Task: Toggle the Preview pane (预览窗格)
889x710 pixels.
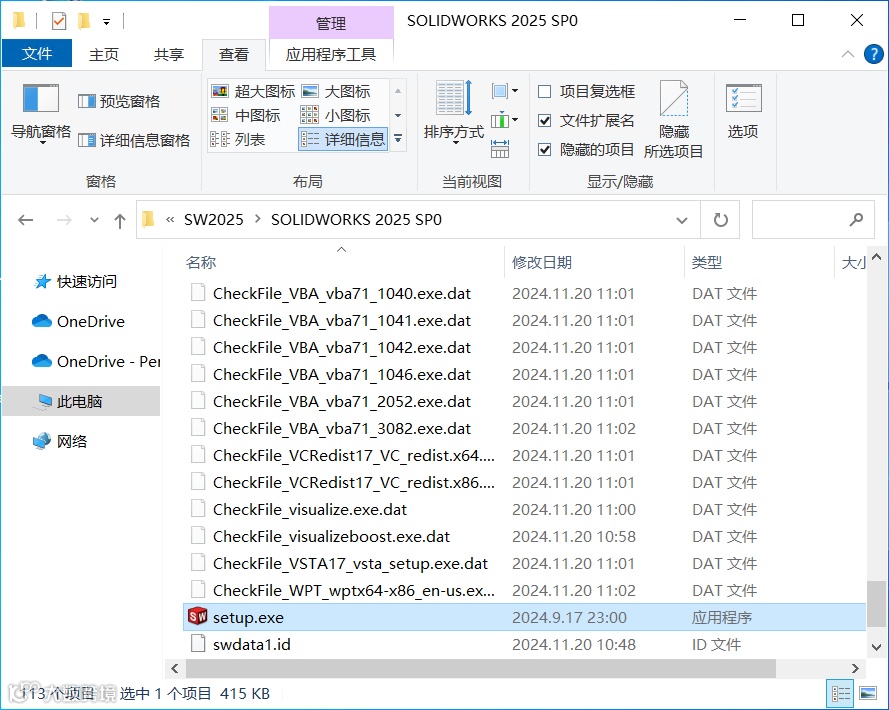Action: [x=118, y=101]
